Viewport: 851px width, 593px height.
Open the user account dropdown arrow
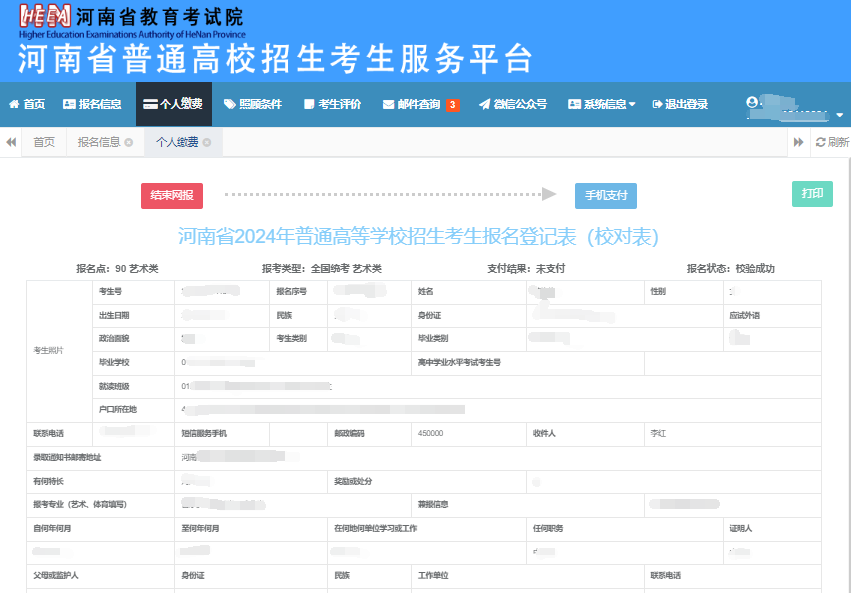(839, 115)
